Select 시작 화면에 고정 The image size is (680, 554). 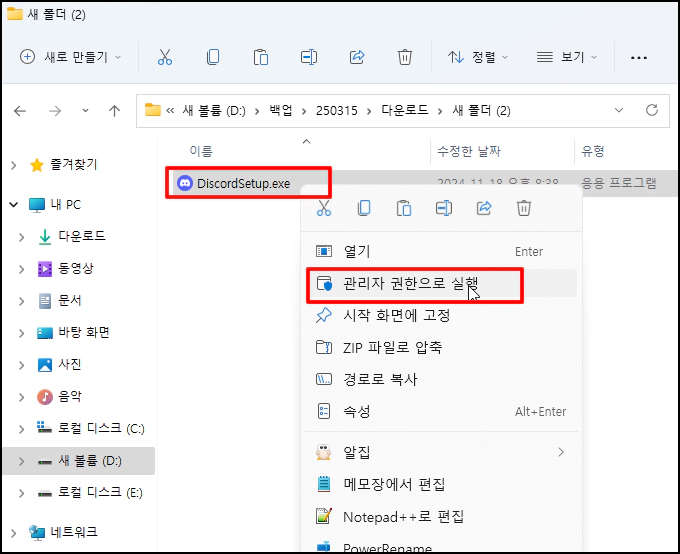click(x=441, y=315)
